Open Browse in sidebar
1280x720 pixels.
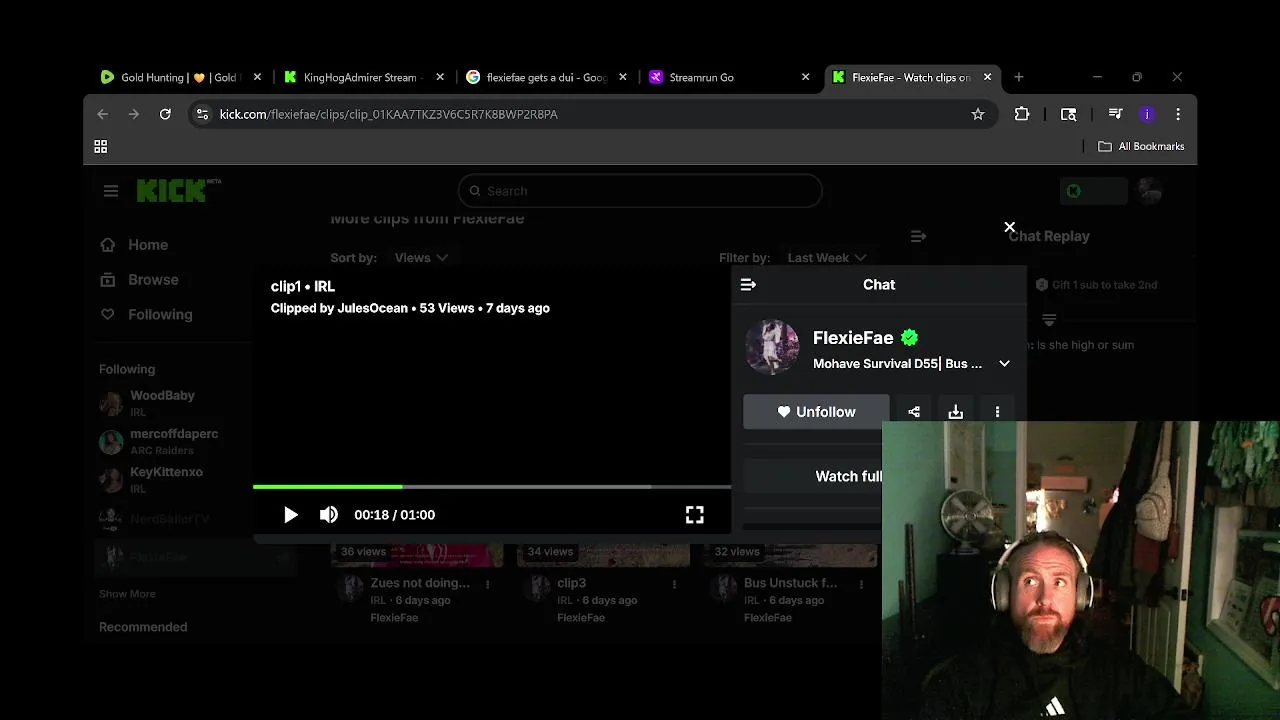click(x=140, y=280)
